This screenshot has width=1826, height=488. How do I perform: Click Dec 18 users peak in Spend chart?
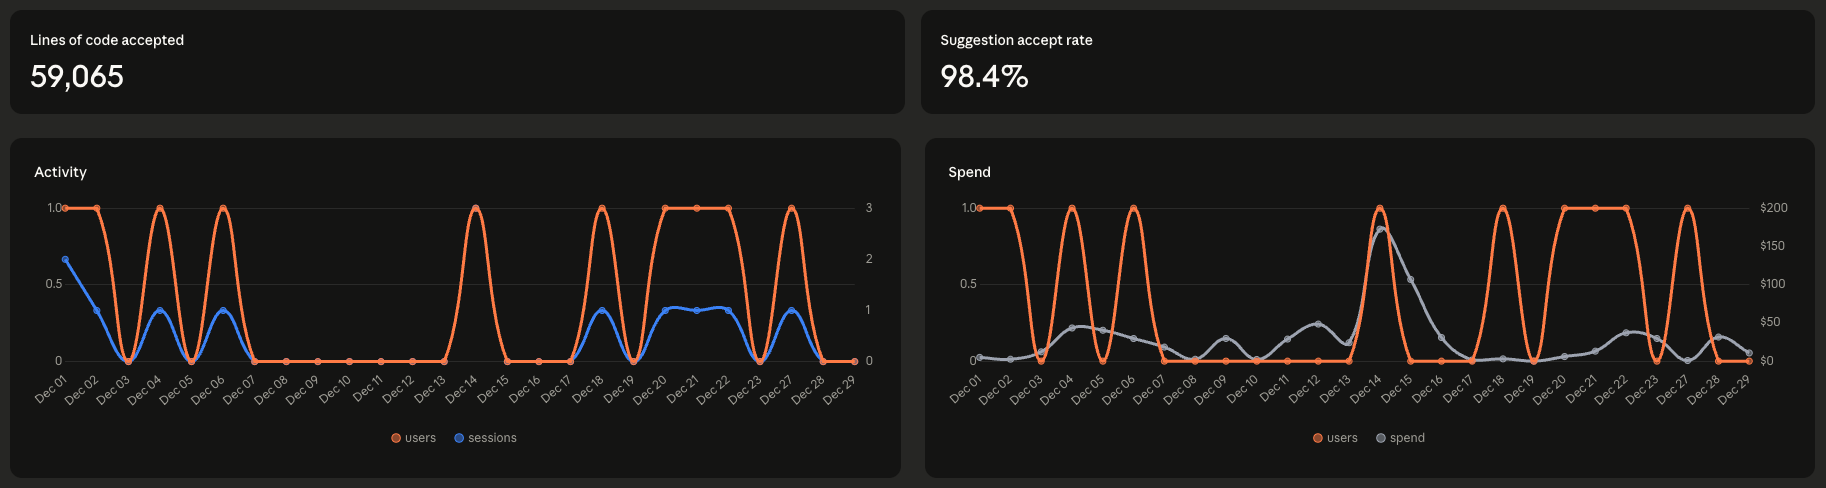[x=1503, y=208]
